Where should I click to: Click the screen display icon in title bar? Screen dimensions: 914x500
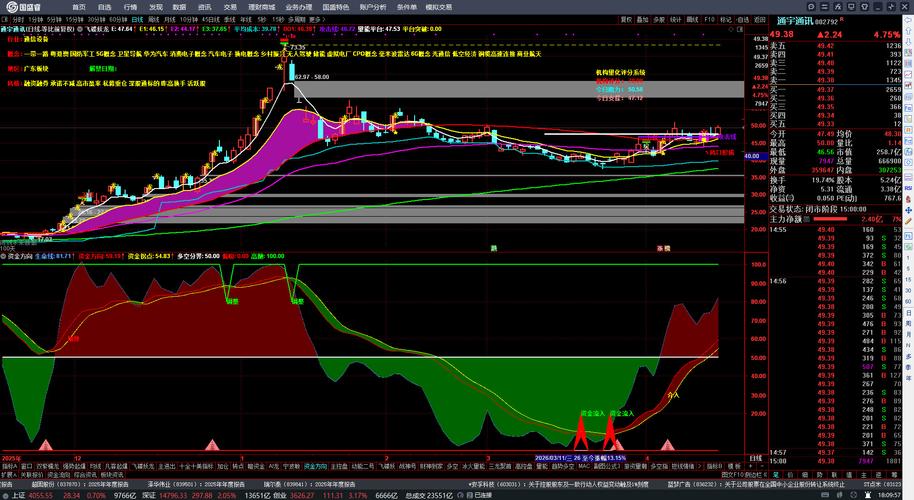tap(852, 7)
